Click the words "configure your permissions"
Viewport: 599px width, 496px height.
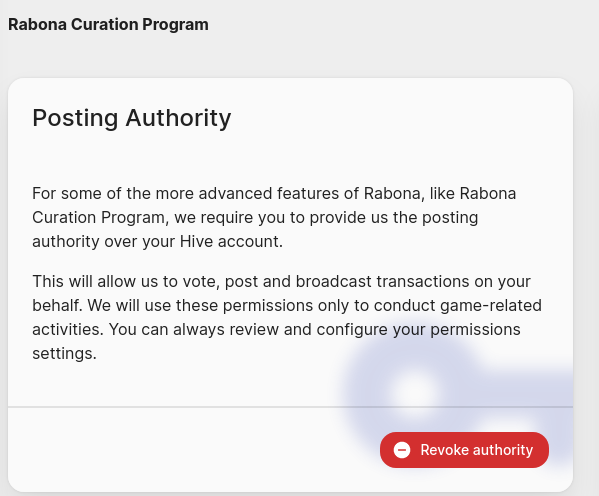(x=418, y=329)
